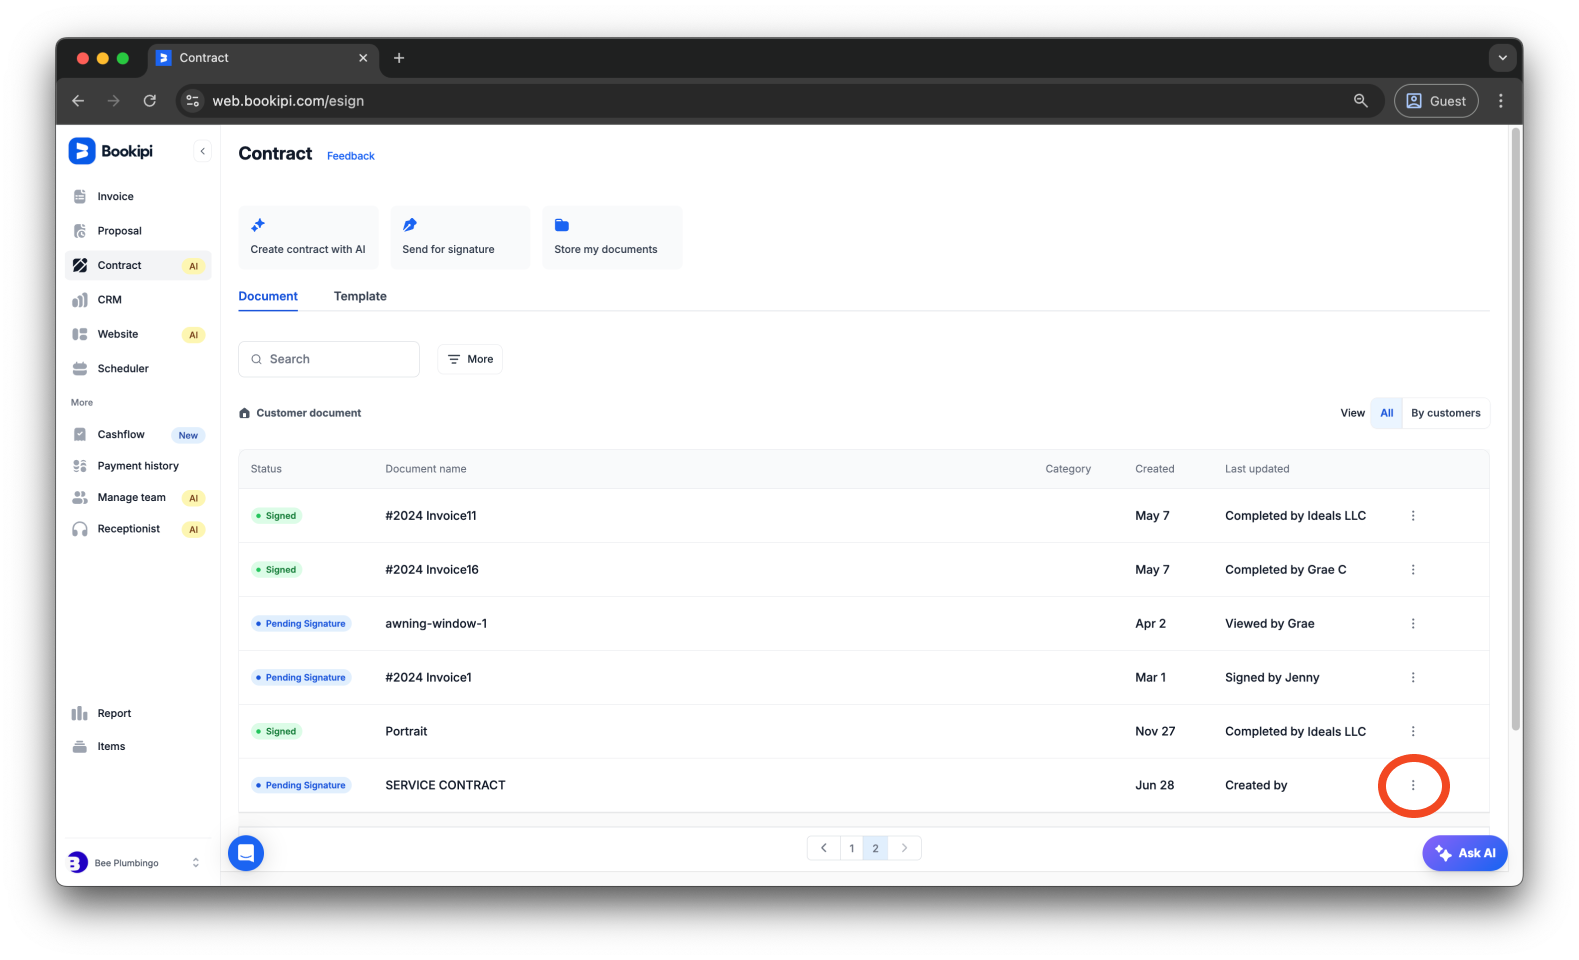
Task: Open the CRM sidebar item
Action: pyautogui.click(x=109, y=300)
